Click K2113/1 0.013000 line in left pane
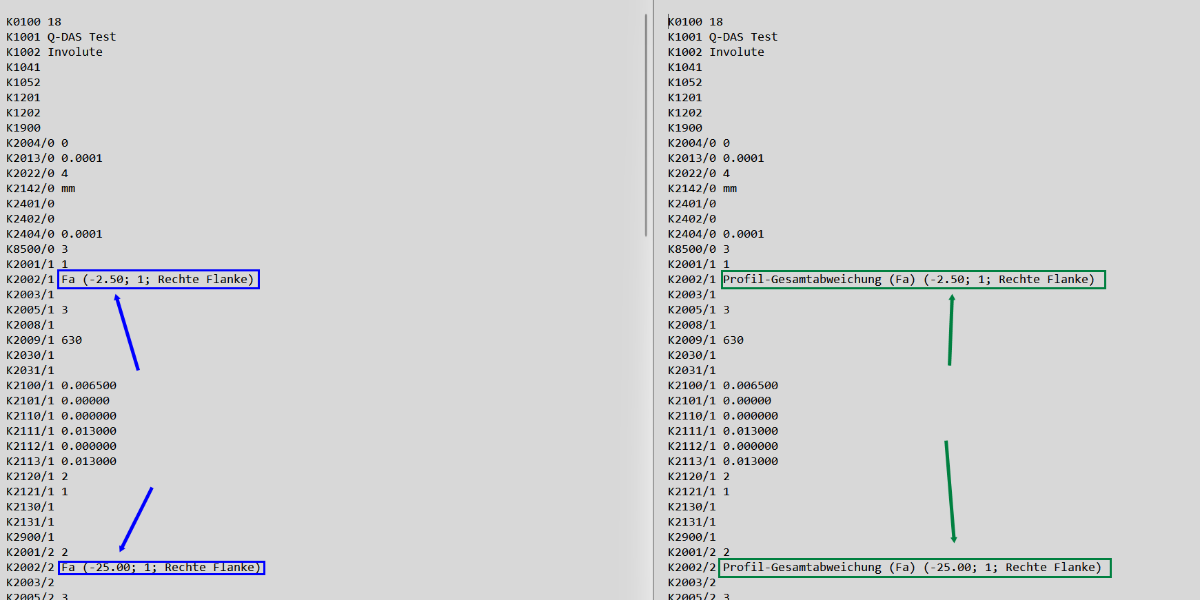1200x600 pixels. point(61,462)
